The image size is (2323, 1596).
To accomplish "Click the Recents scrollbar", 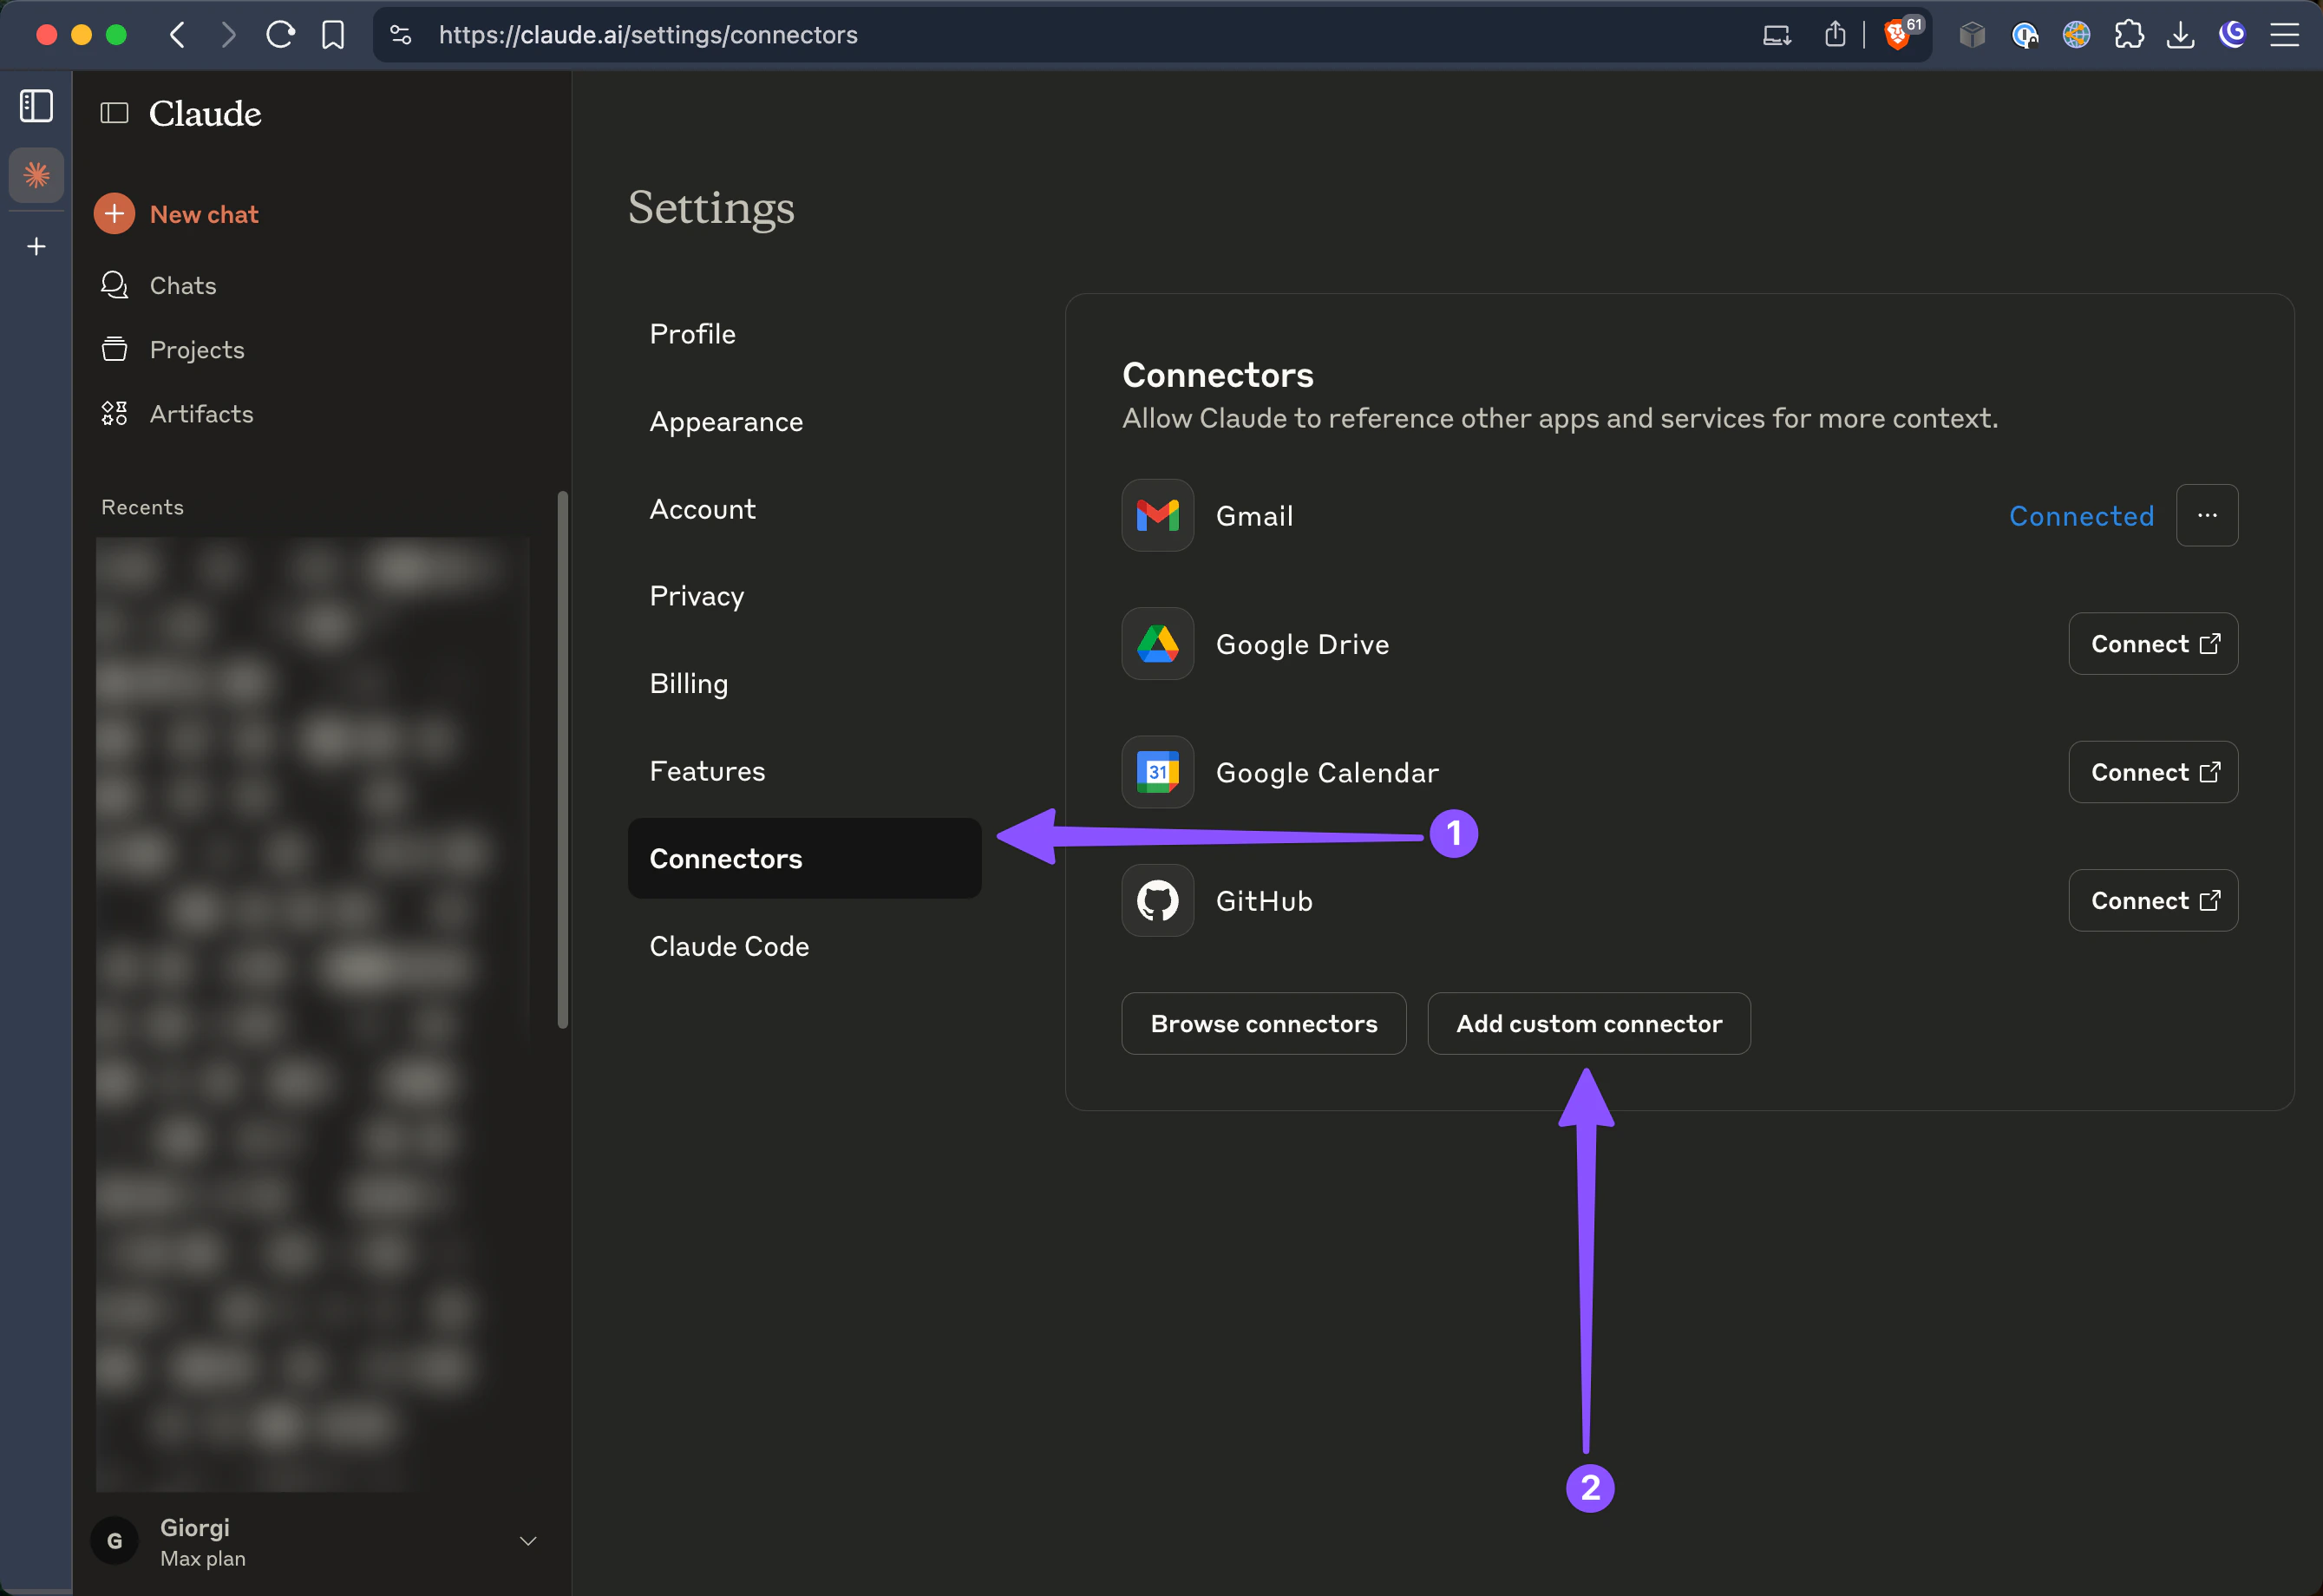I will [x=563, y=760].
